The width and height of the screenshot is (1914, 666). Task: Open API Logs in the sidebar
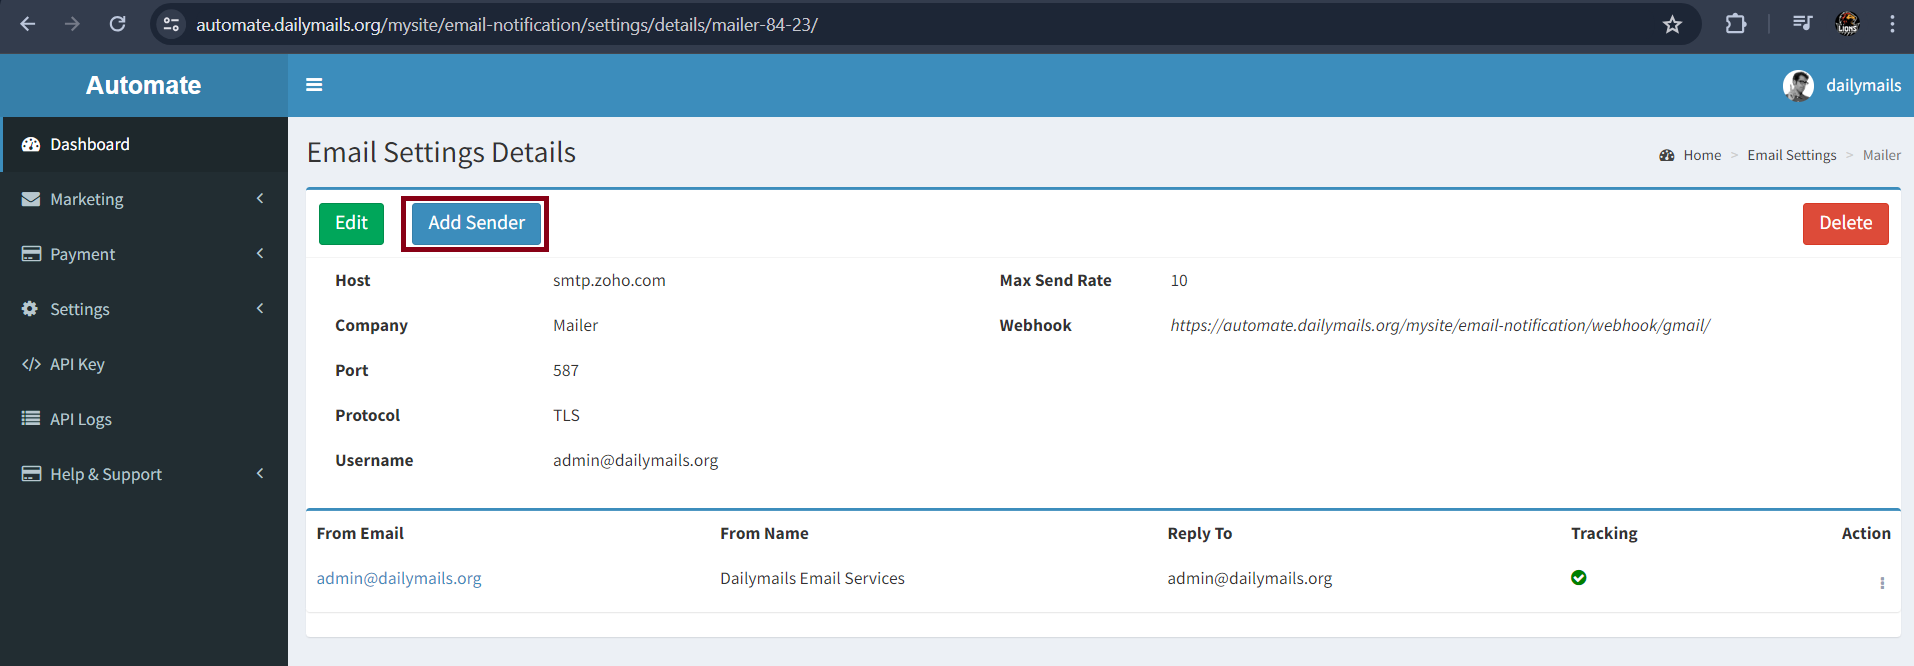80,419
